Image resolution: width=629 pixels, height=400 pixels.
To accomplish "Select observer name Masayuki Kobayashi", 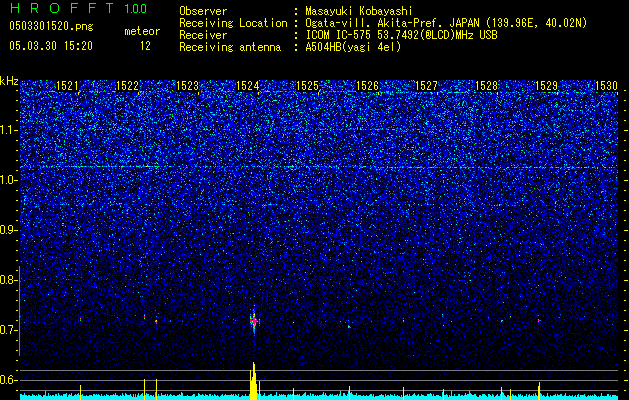I will (359, 11).
